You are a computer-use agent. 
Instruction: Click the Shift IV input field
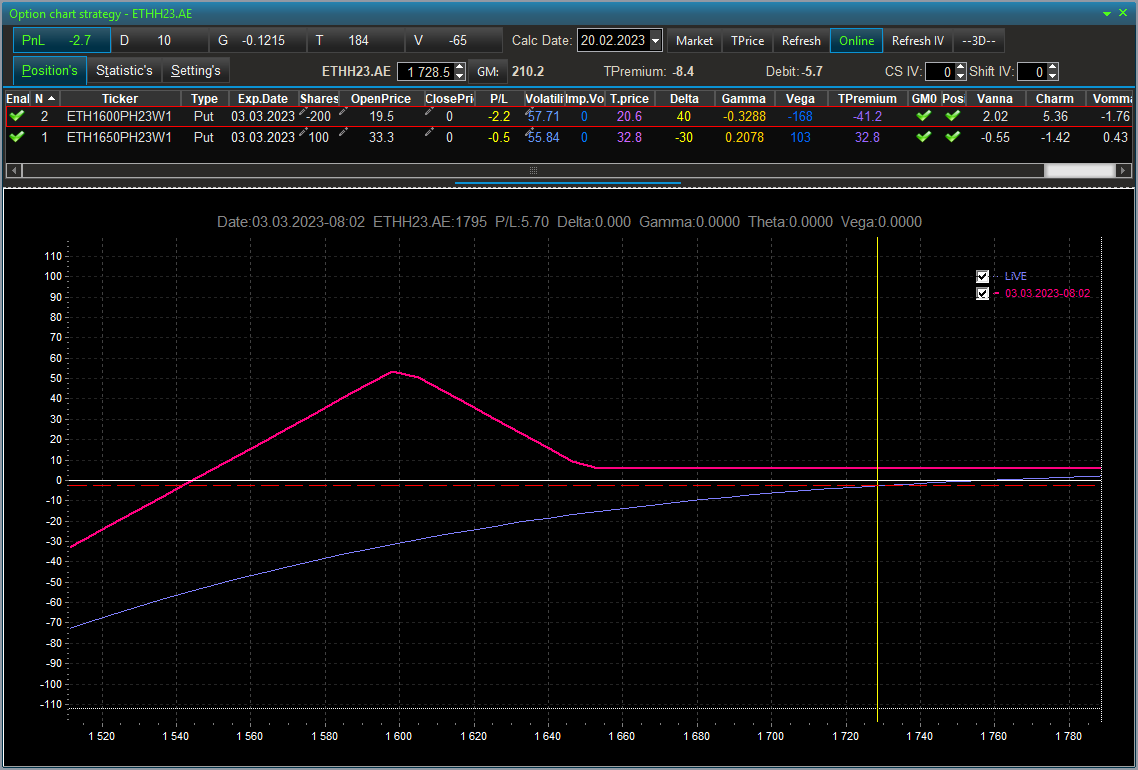1033,72
